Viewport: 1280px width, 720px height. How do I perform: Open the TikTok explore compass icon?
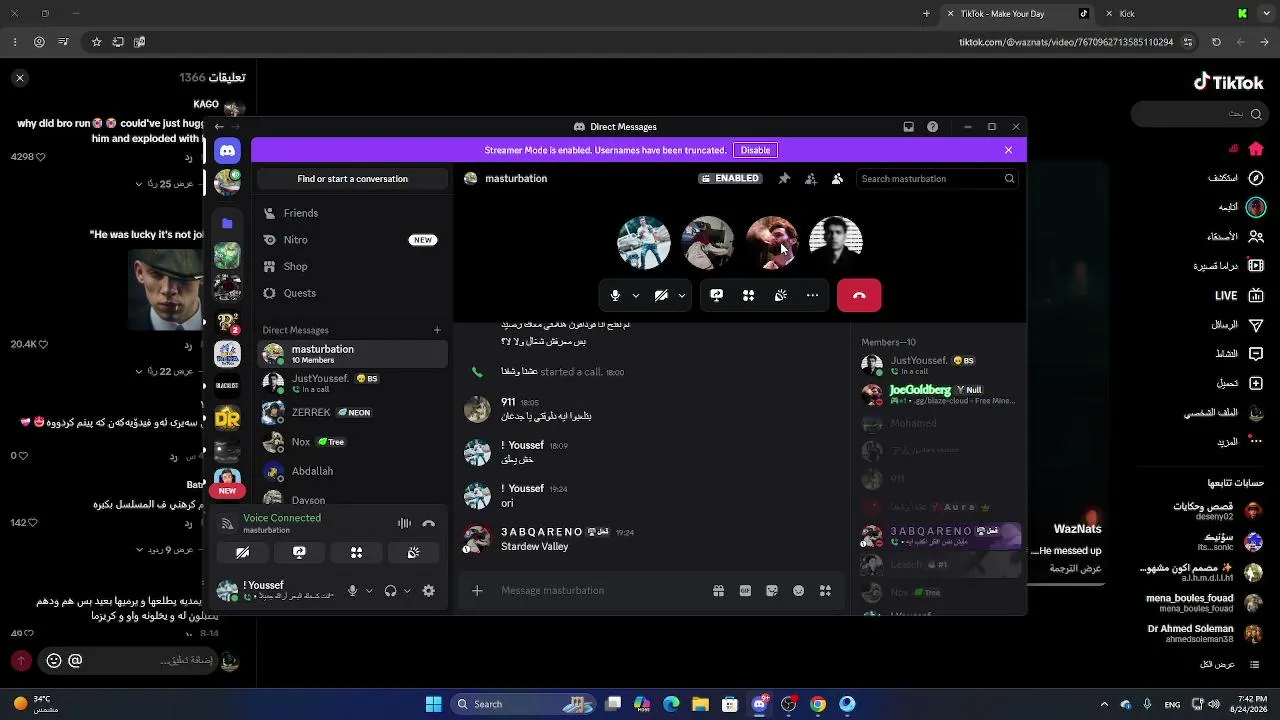[1256, 178]
